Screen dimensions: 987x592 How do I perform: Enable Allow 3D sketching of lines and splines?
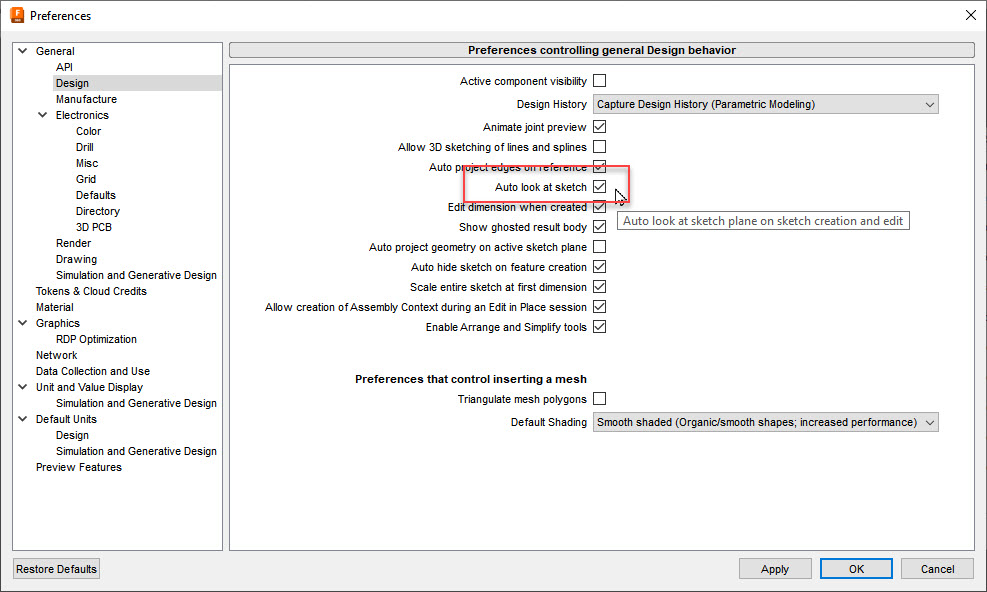click(x=599, y=147)
